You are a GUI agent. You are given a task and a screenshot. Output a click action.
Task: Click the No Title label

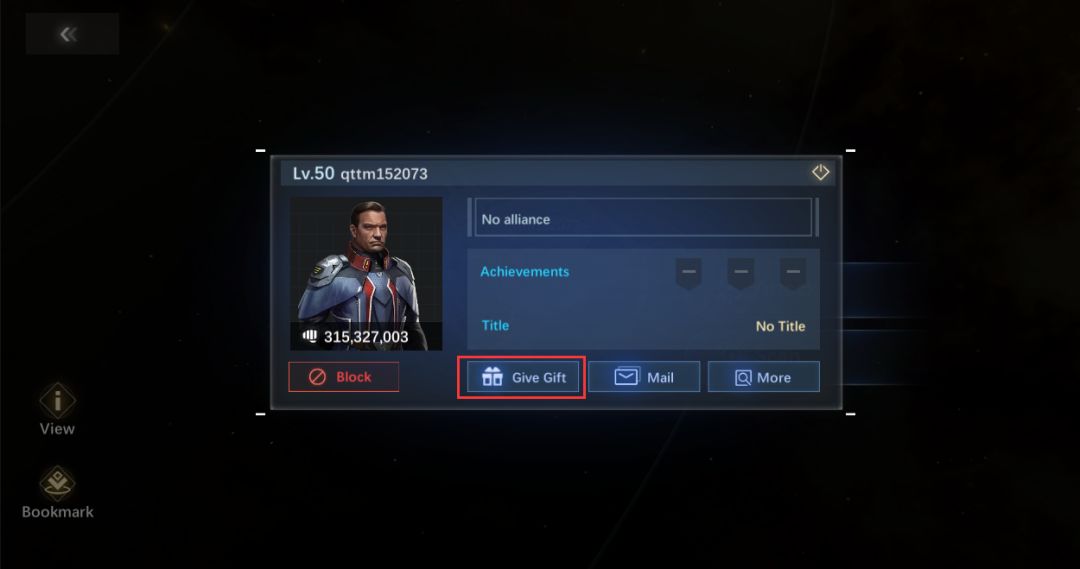coord(780,326)
